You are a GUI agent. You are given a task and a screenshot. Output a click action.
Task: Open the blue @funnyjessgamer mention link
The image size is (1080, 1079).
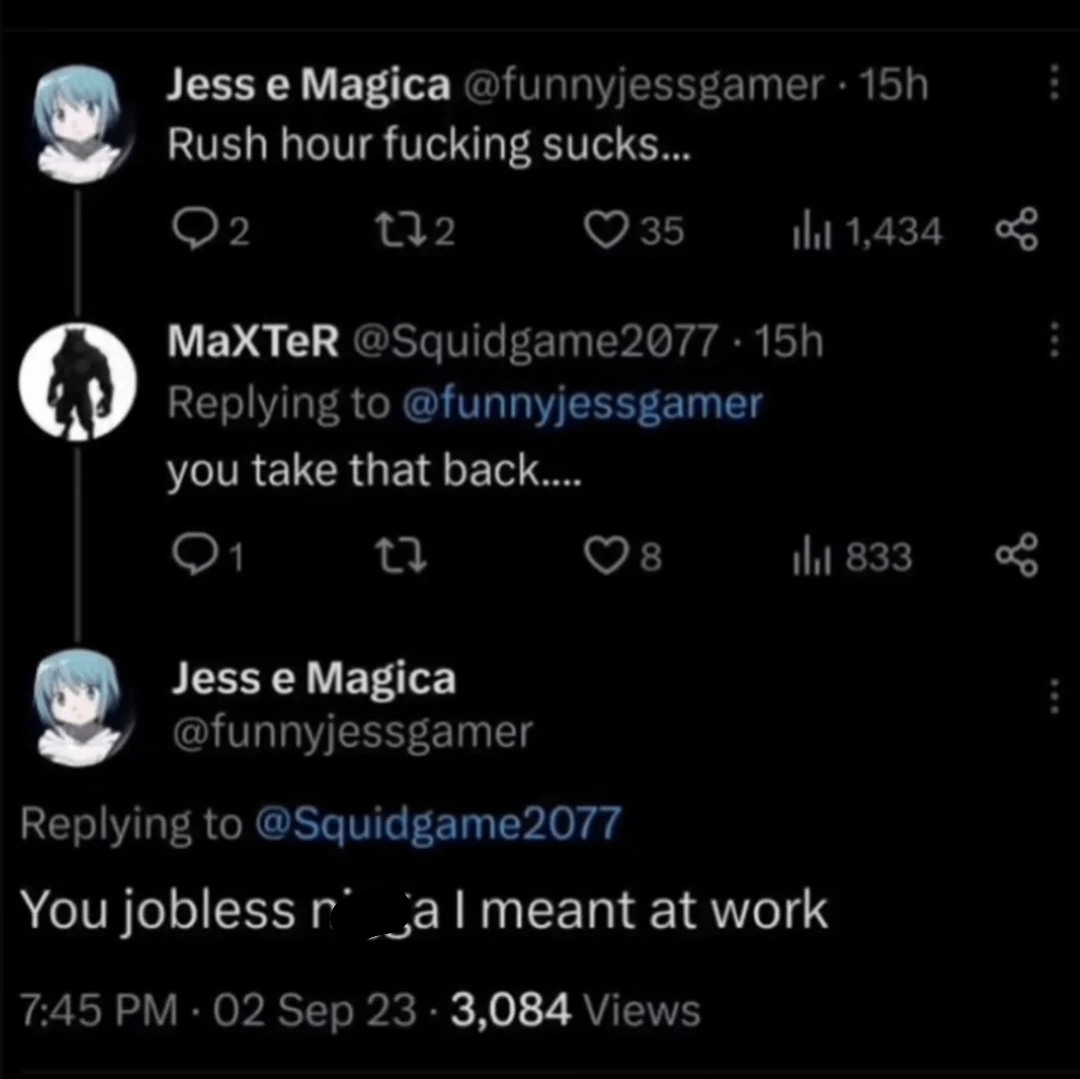tap(581, 403)
